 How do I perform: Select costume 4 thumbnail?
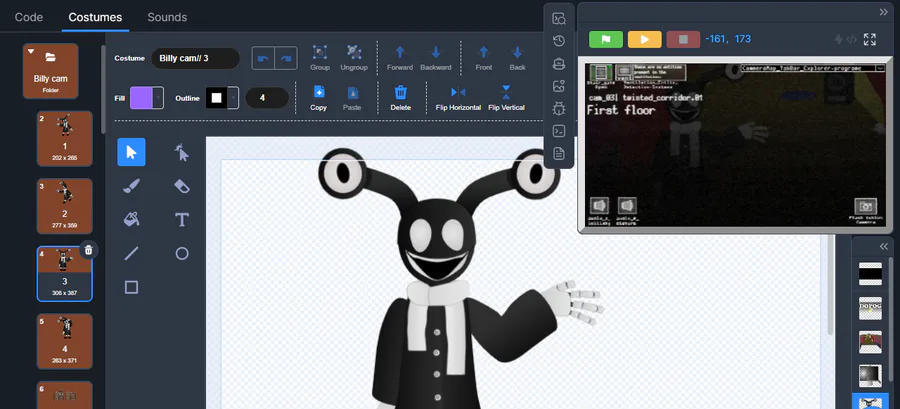(64, 341)
